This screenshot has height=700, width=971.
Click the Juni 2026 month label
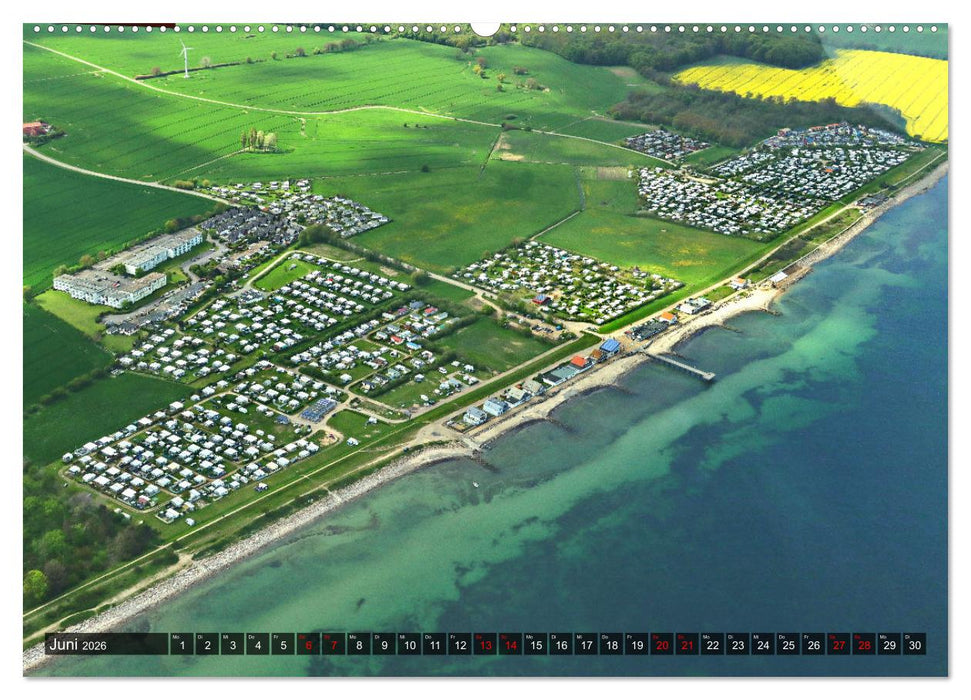tap(75, 644)
